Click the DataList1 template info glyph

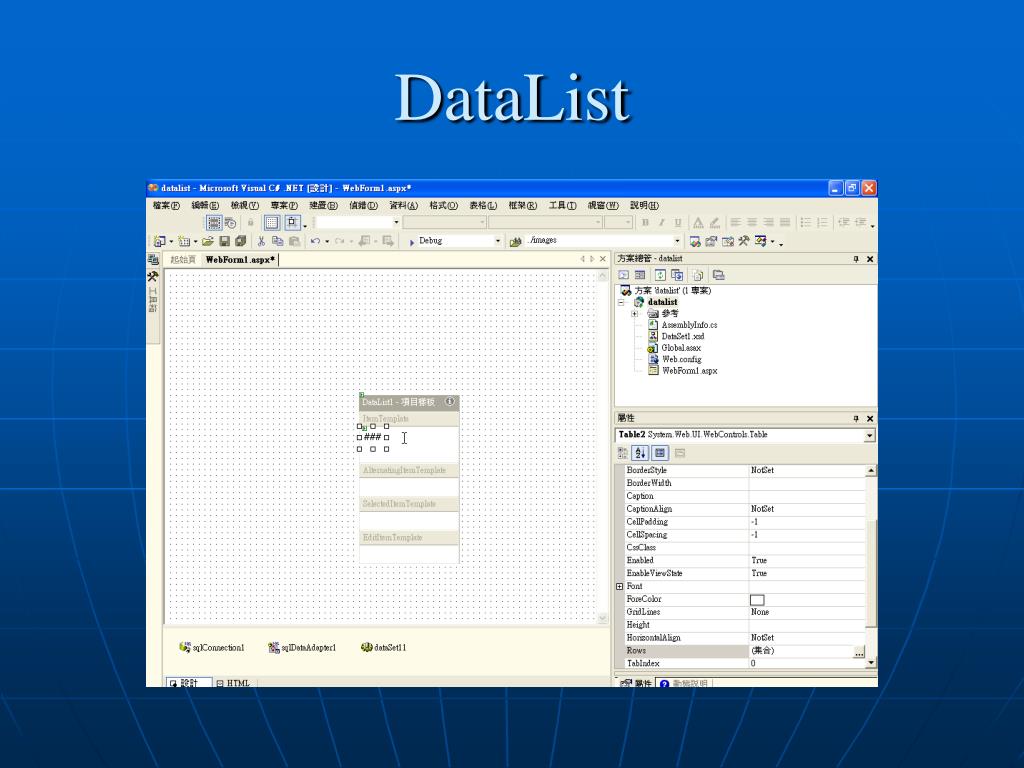click(450, 402)
